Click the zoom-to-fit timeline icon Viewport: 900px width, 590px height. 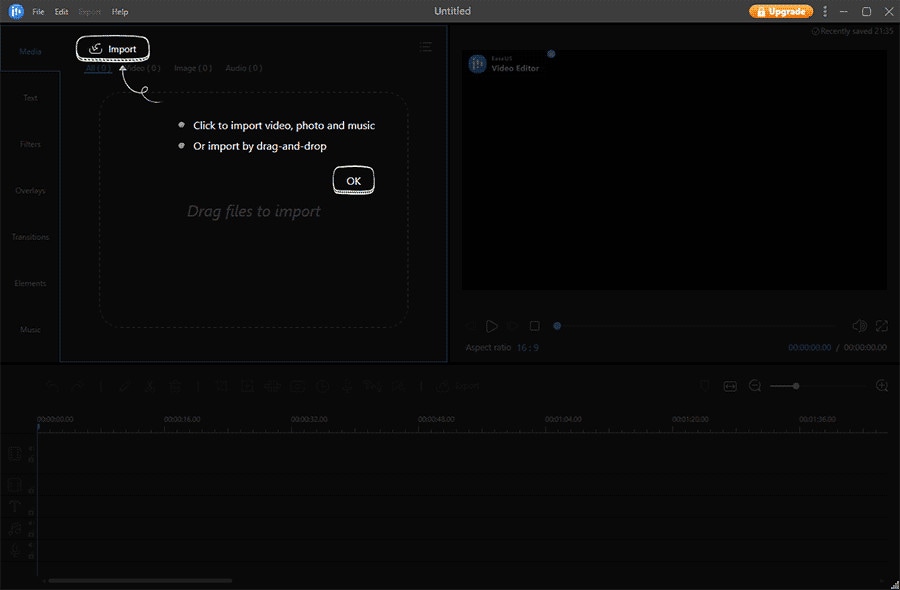click(x=730, y=387)
